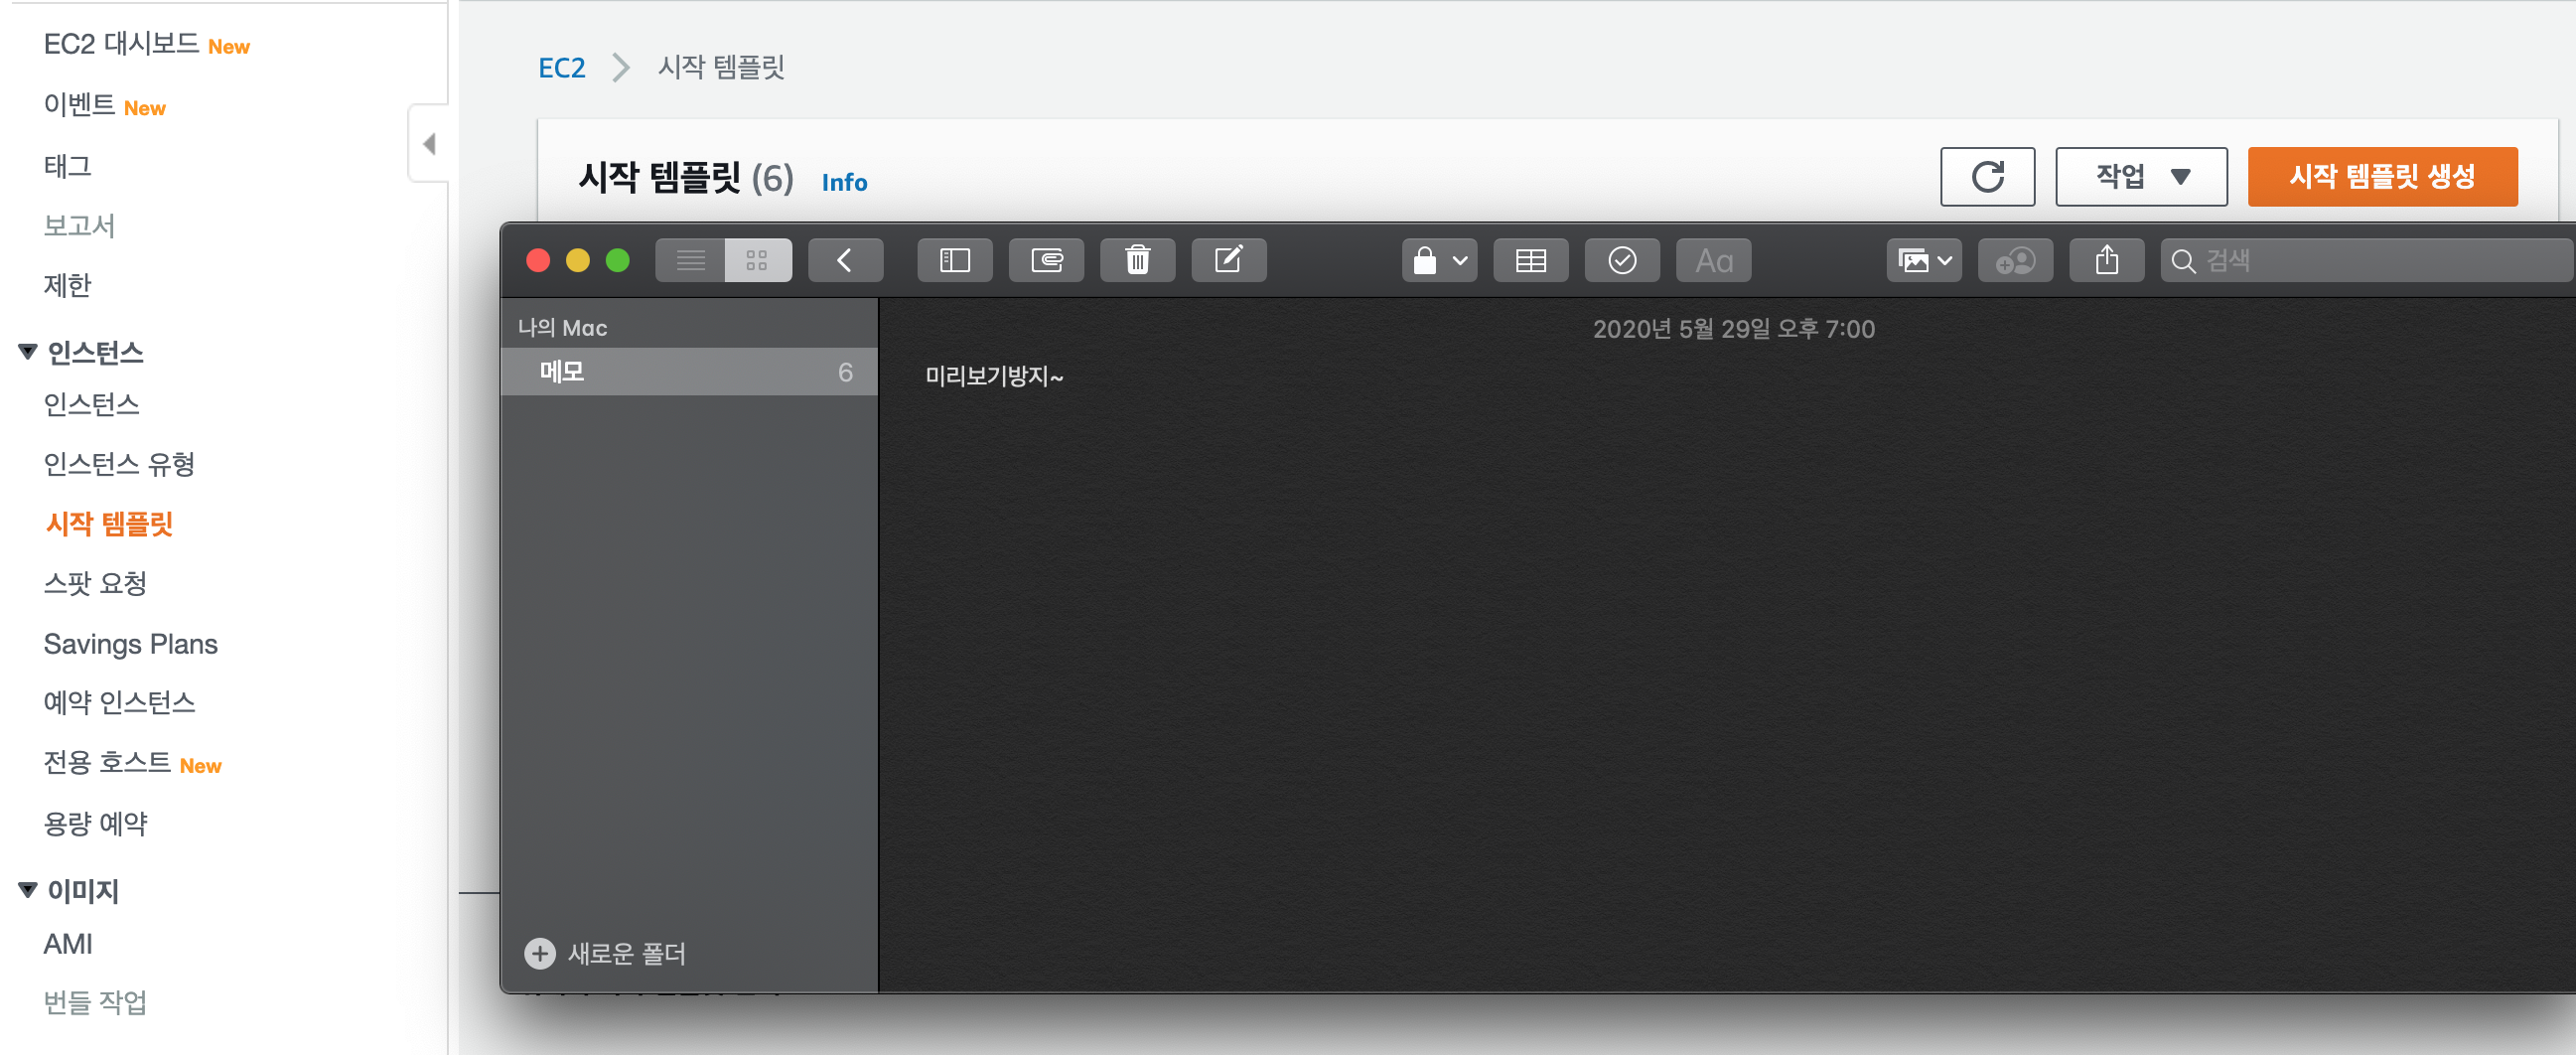The width and height of the screenshot is (2576, 1055).
Task: Open 전용 호스트 in sidebar
Action: point(107,762)
